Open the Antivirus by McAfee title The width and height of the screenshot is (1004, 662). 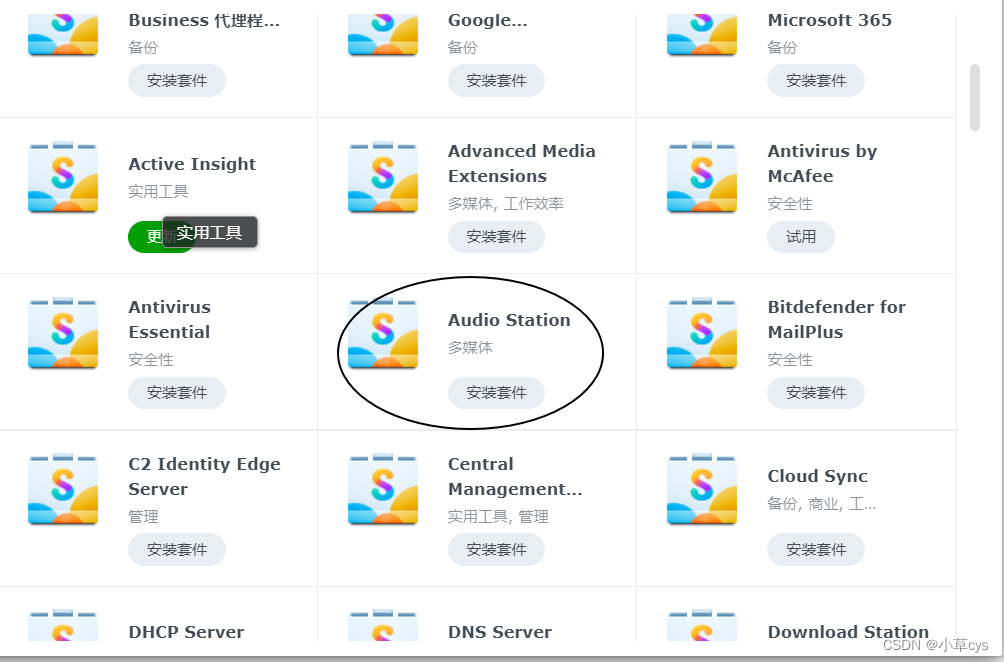[x=822, y=163]
